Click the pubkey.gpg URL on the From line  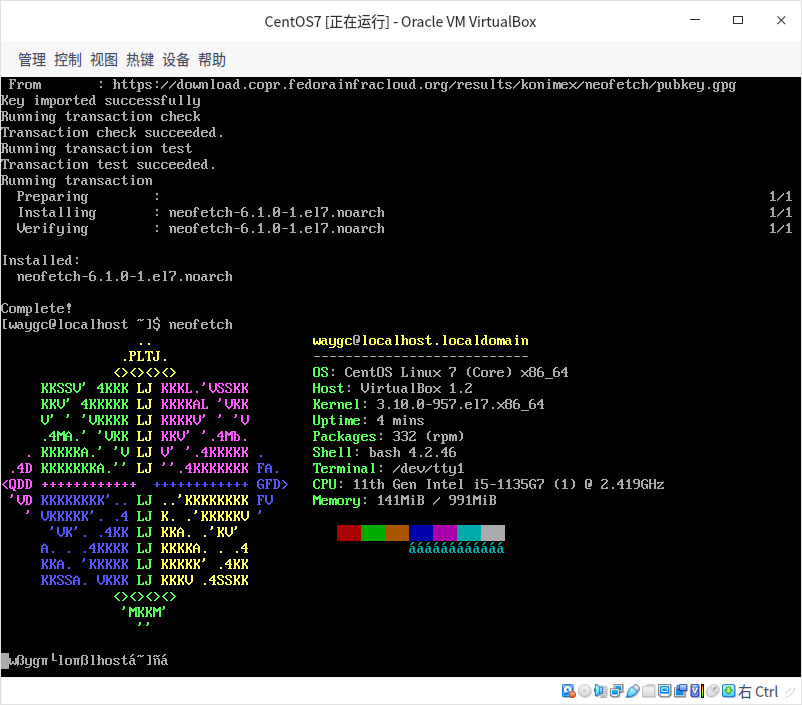(x=424, y=84)
